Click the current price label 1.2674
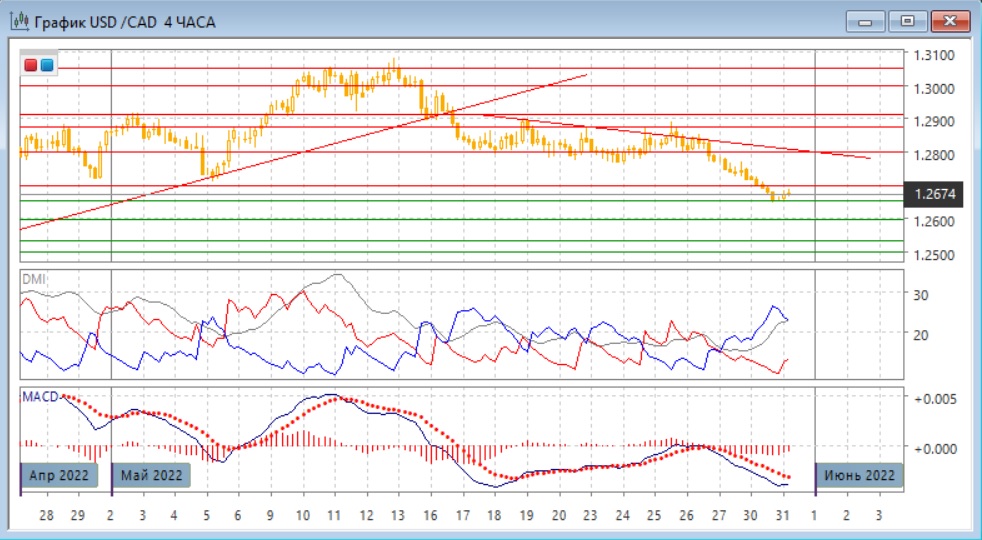This screenshot has height=540, width=982. point(934,194)
